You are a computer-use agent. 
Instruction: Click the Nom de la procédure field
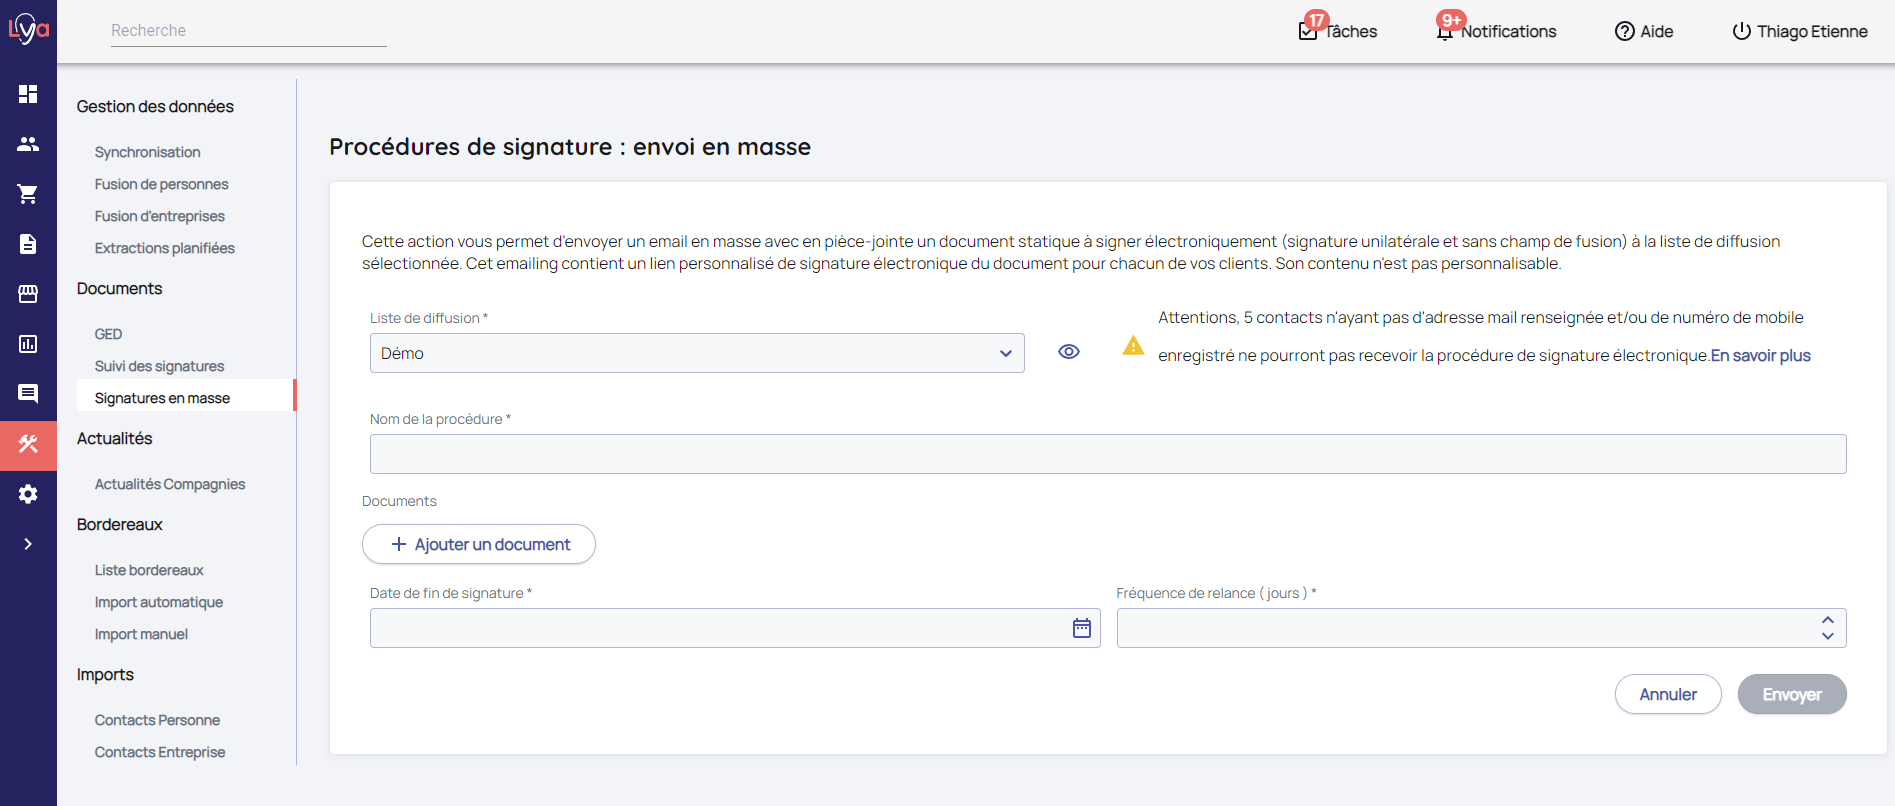coord(1107,454)
